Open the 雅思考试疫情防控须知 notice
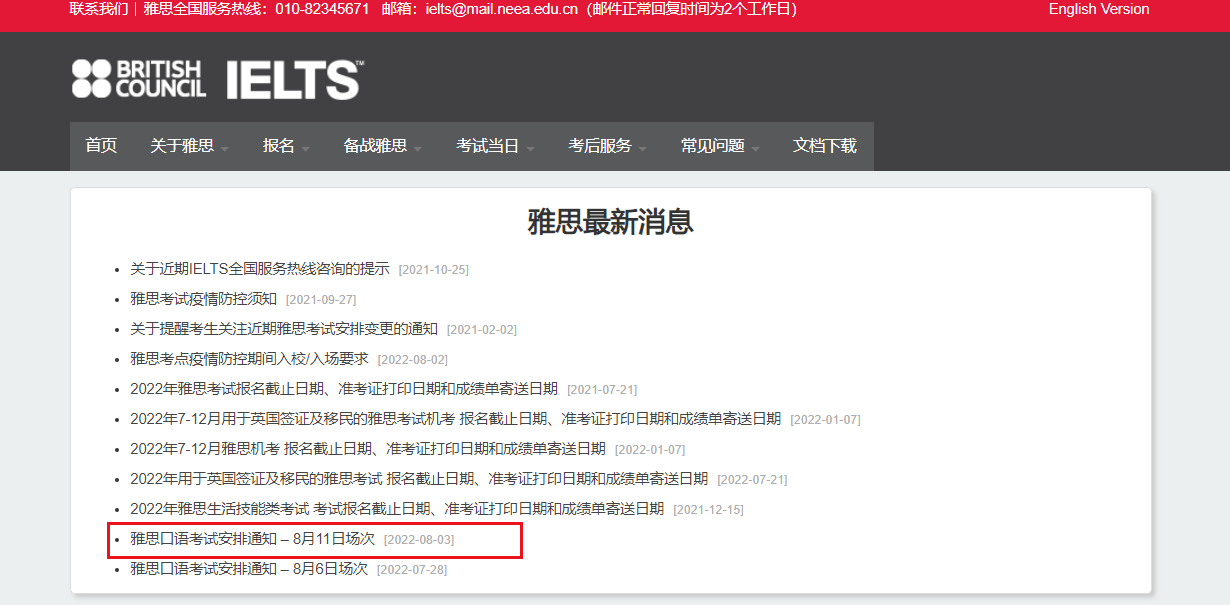Screen dimensions: 1230x605 [x=203, y=299]
